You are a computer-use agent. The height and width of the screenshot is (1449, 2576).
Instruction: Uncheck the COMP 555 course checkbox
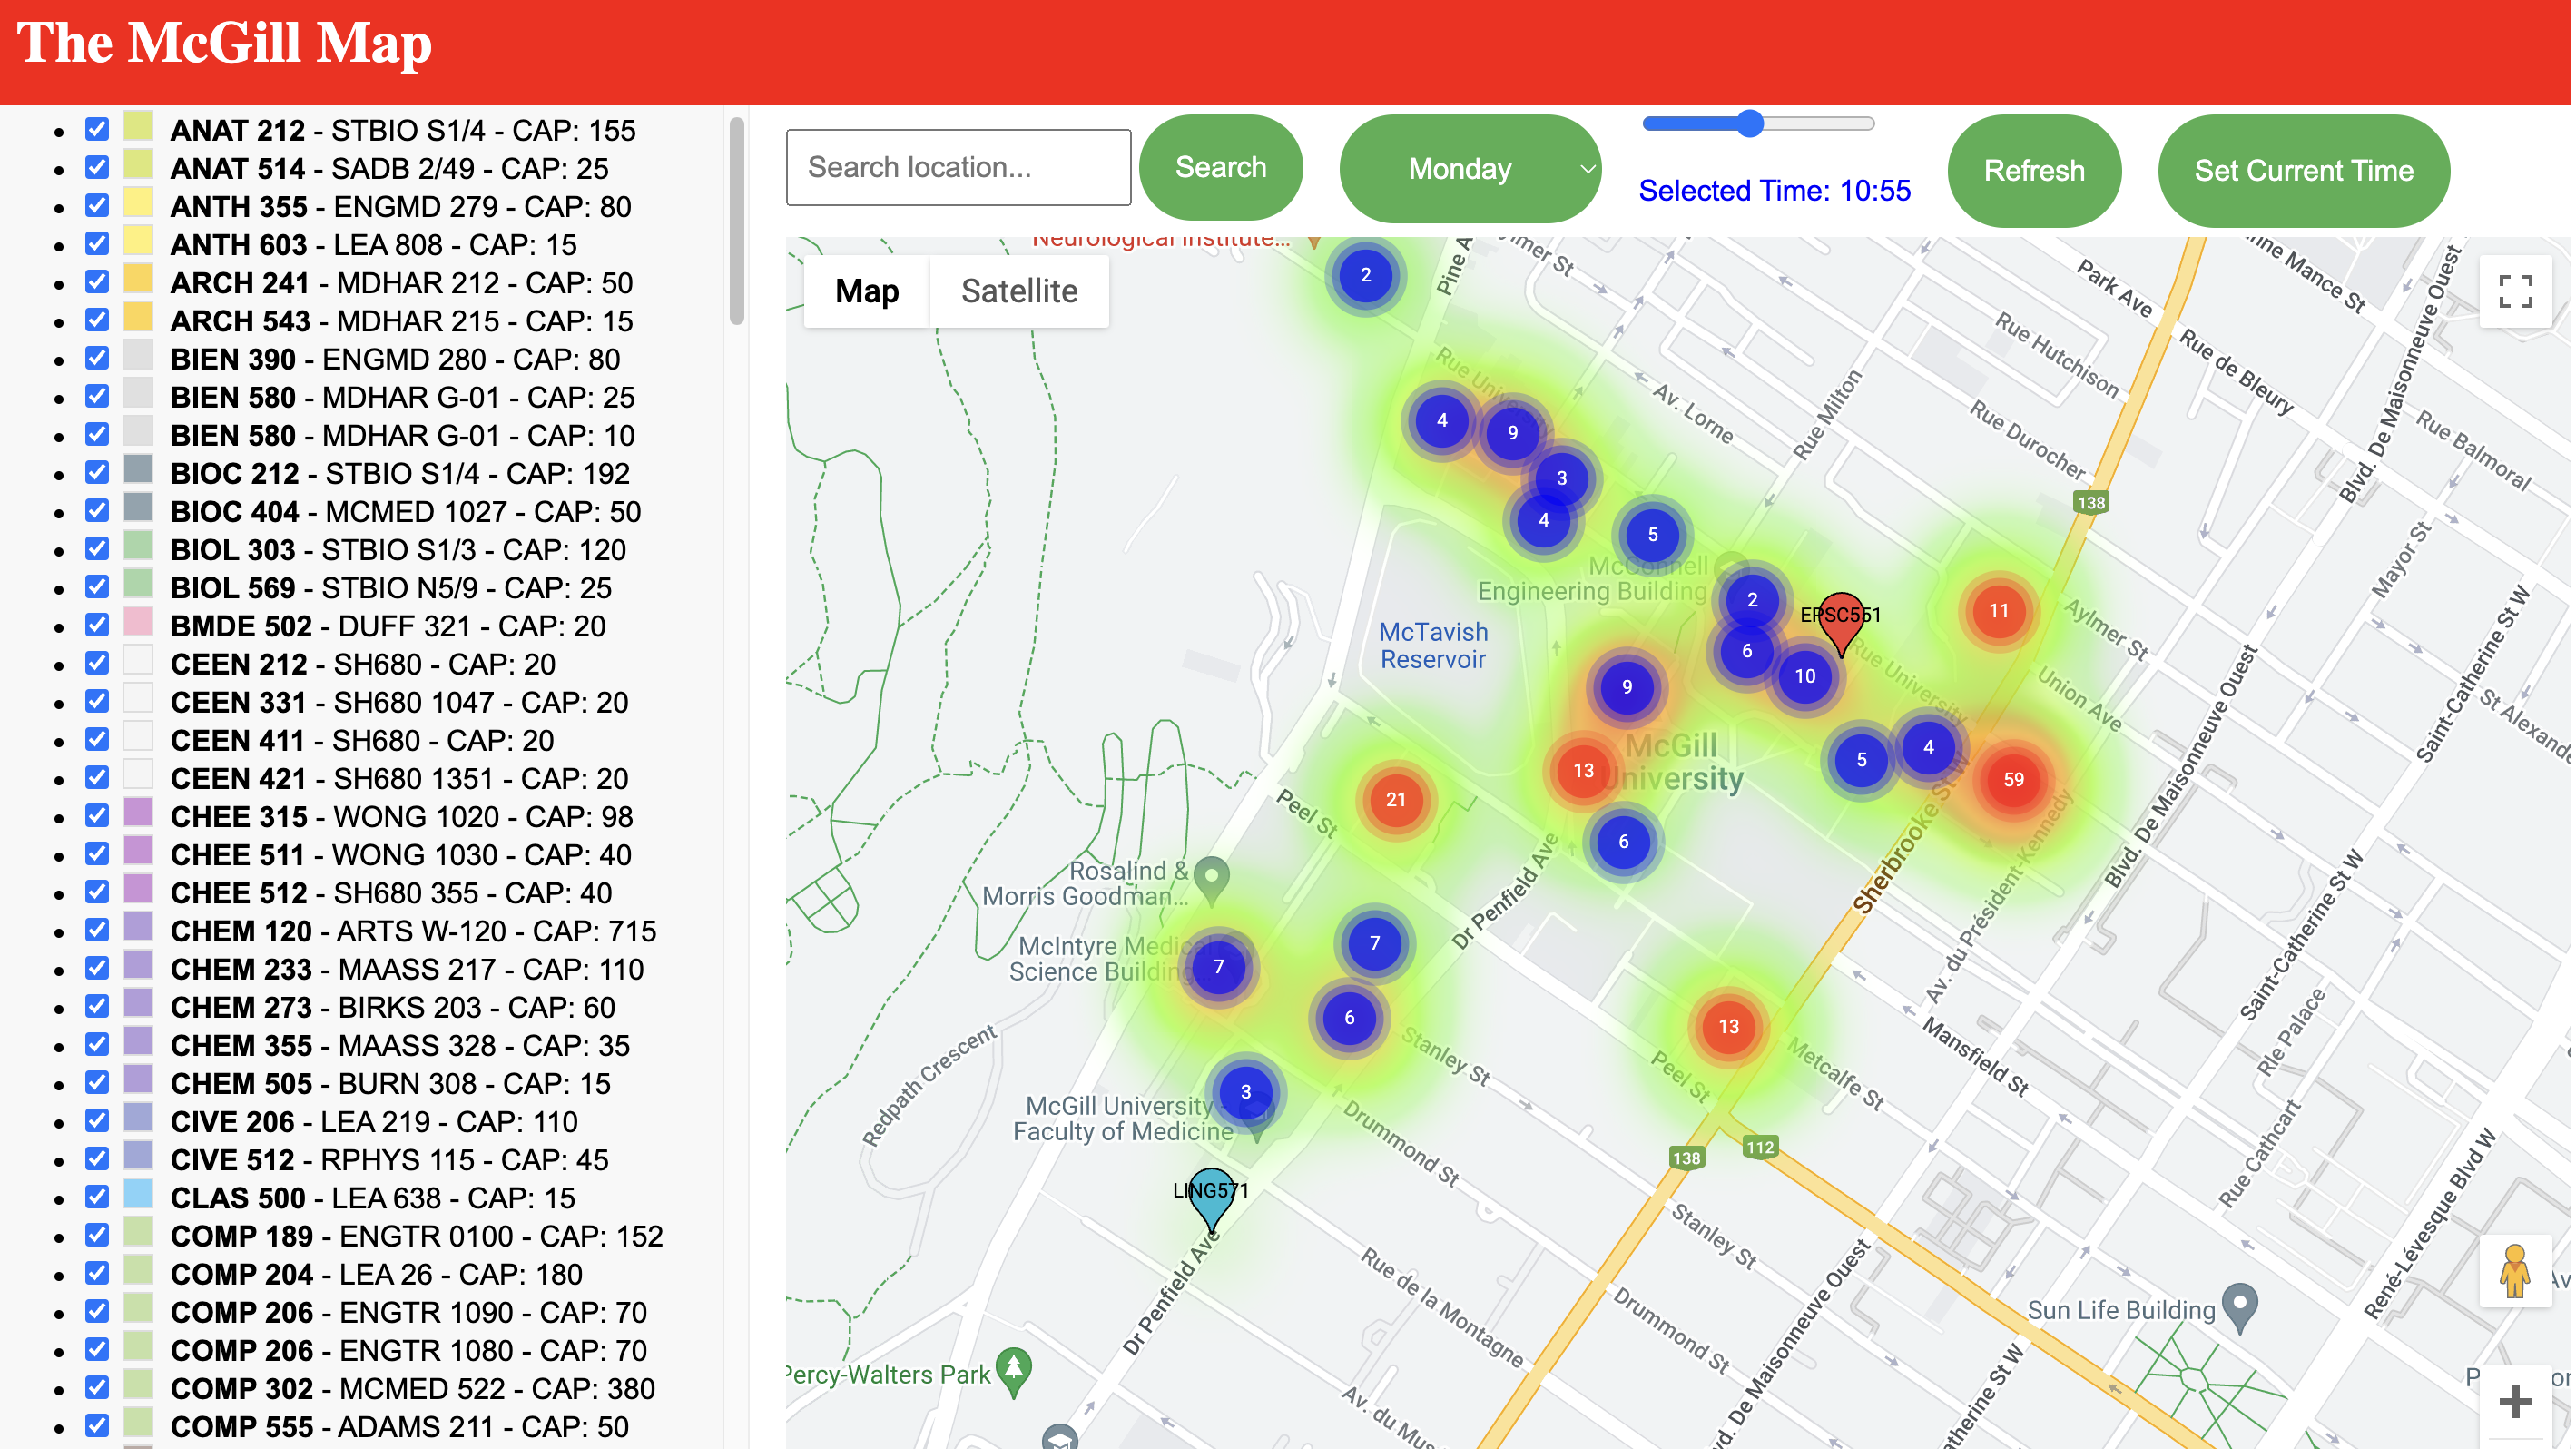click(x=97, y=1427)
